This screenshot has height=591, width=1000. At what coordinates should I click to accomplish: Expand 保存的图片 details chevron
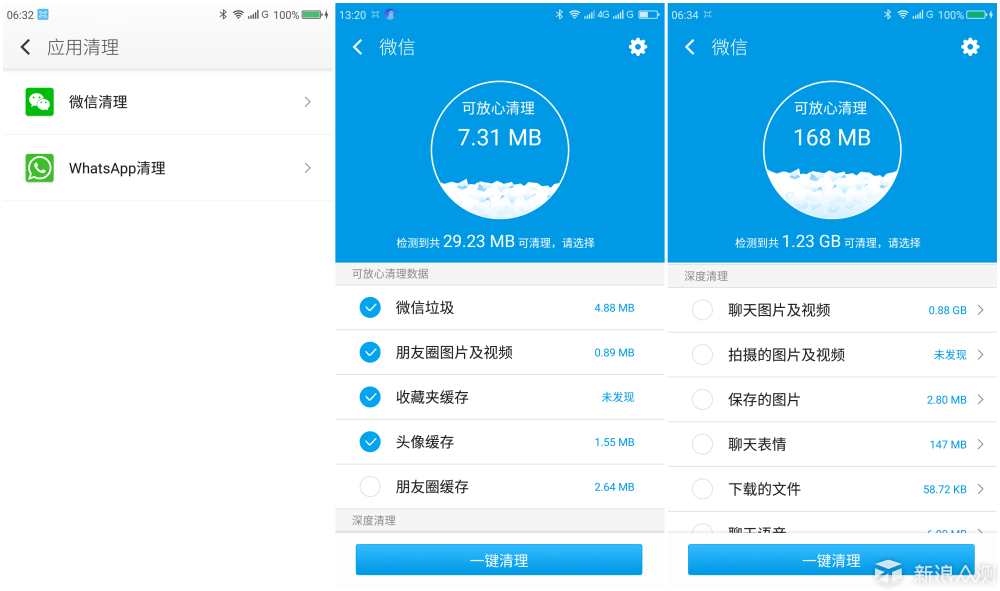980,400
